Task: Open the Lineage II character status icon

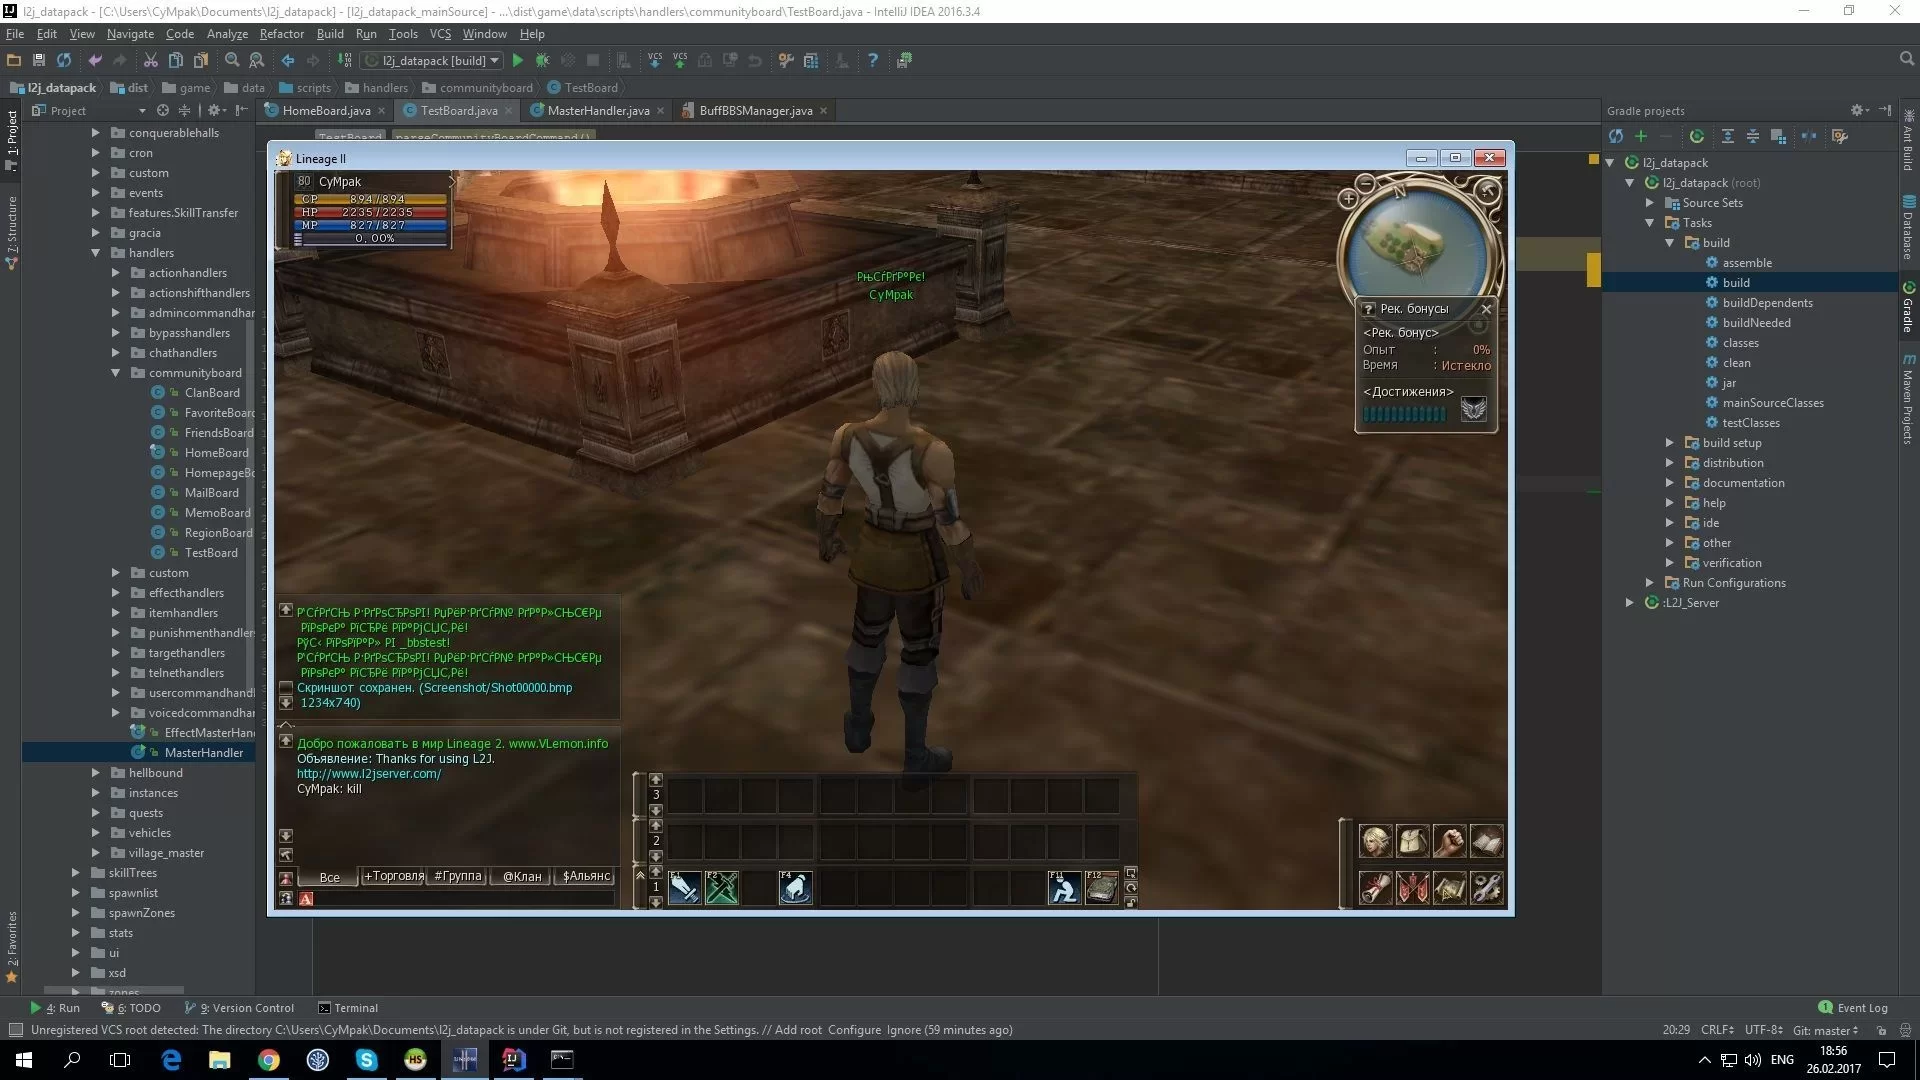Action: pos(1375,841)
